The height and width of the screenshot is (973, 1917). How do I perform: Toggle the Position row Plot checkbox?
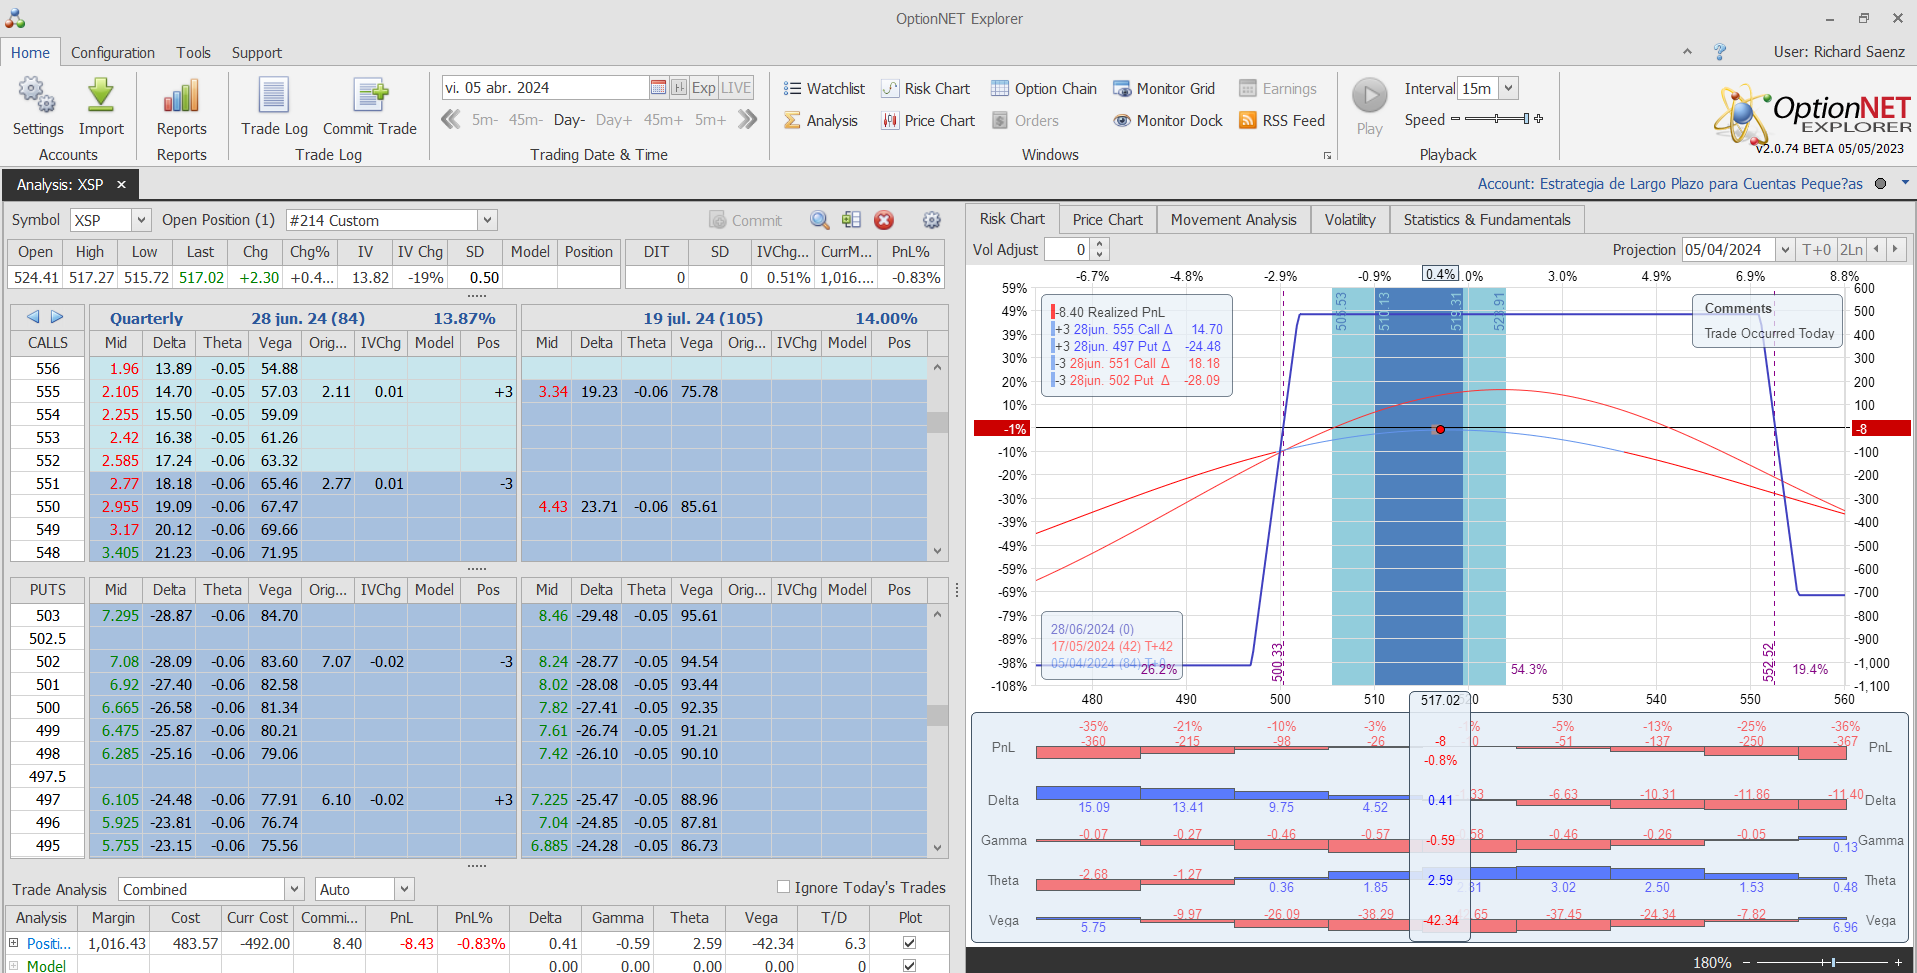[909, 943]
